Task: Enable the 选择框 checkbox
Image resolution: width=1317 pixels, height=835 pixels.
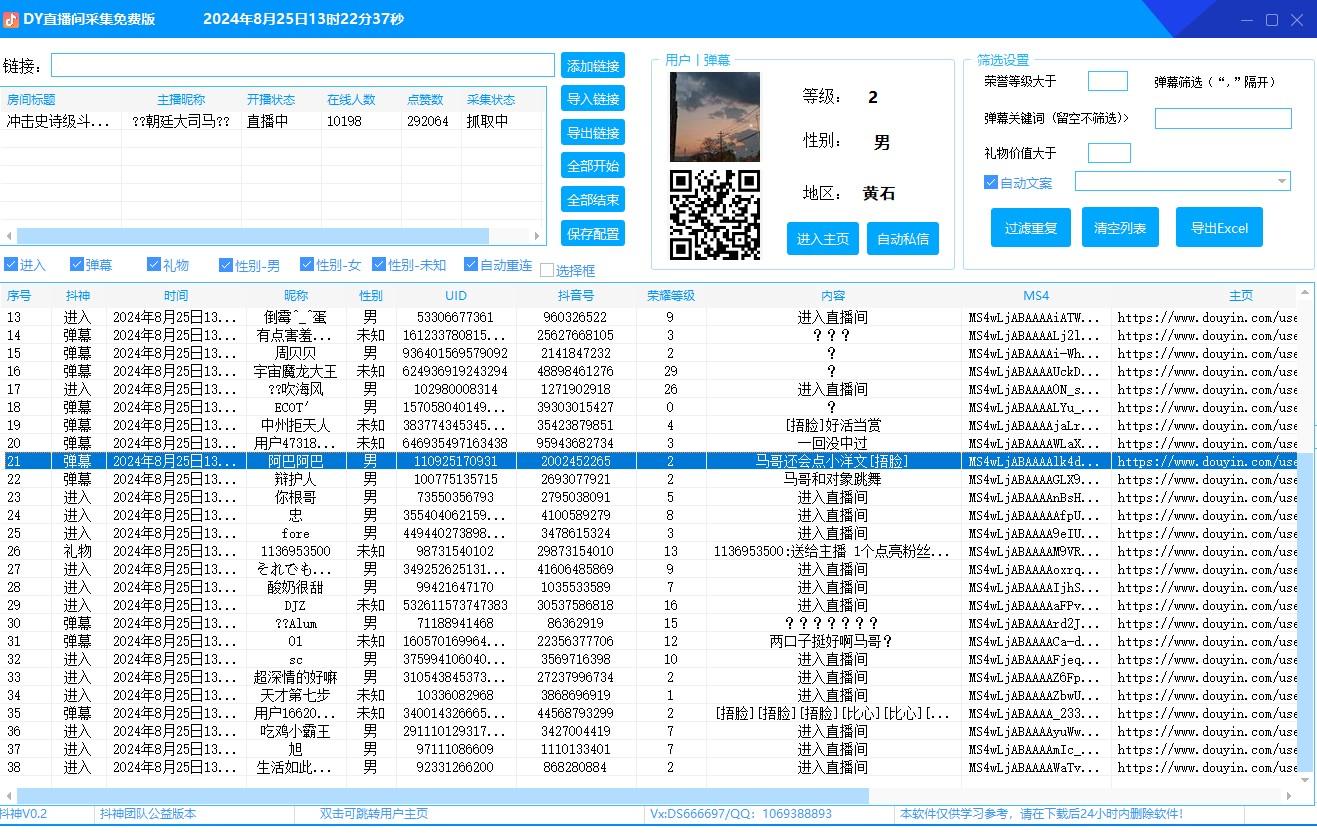Action: (x=547, y=269)
